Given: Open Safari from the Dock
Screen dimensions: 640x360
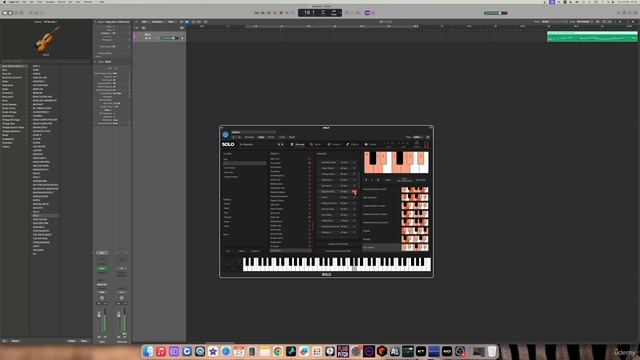Looking at the screenshot, I should (x=226, y=351).
